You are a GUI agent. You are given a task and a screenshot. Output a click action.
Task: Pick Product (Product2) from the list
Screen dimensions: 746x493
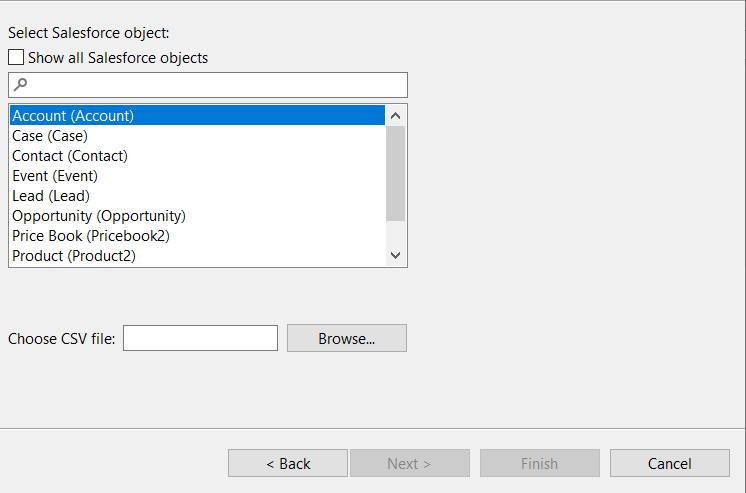[74, 256]
